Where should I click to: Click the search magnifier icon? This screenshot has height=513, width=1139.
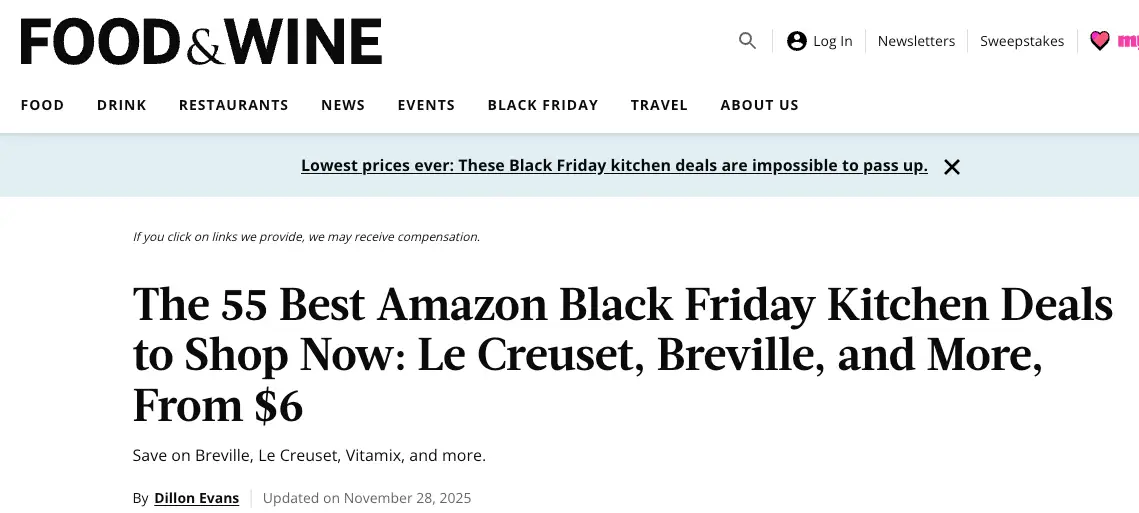[x=747, y=41]
